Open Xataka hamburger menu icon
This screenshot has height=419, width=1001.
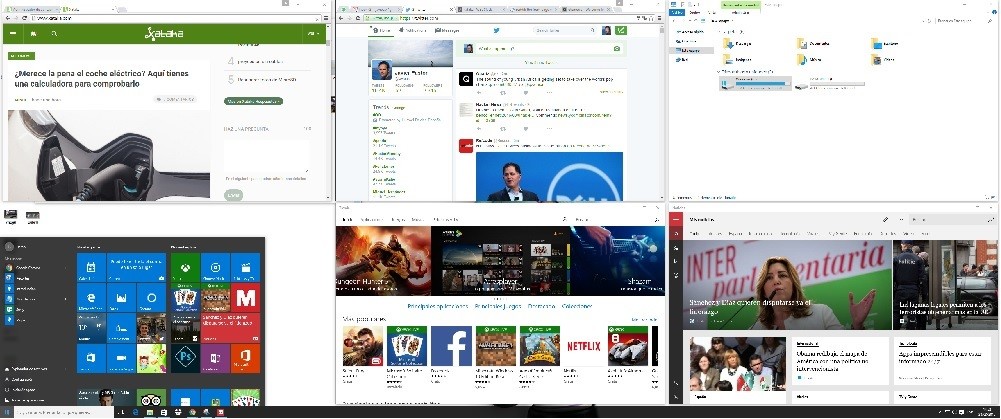click(12, 34)
